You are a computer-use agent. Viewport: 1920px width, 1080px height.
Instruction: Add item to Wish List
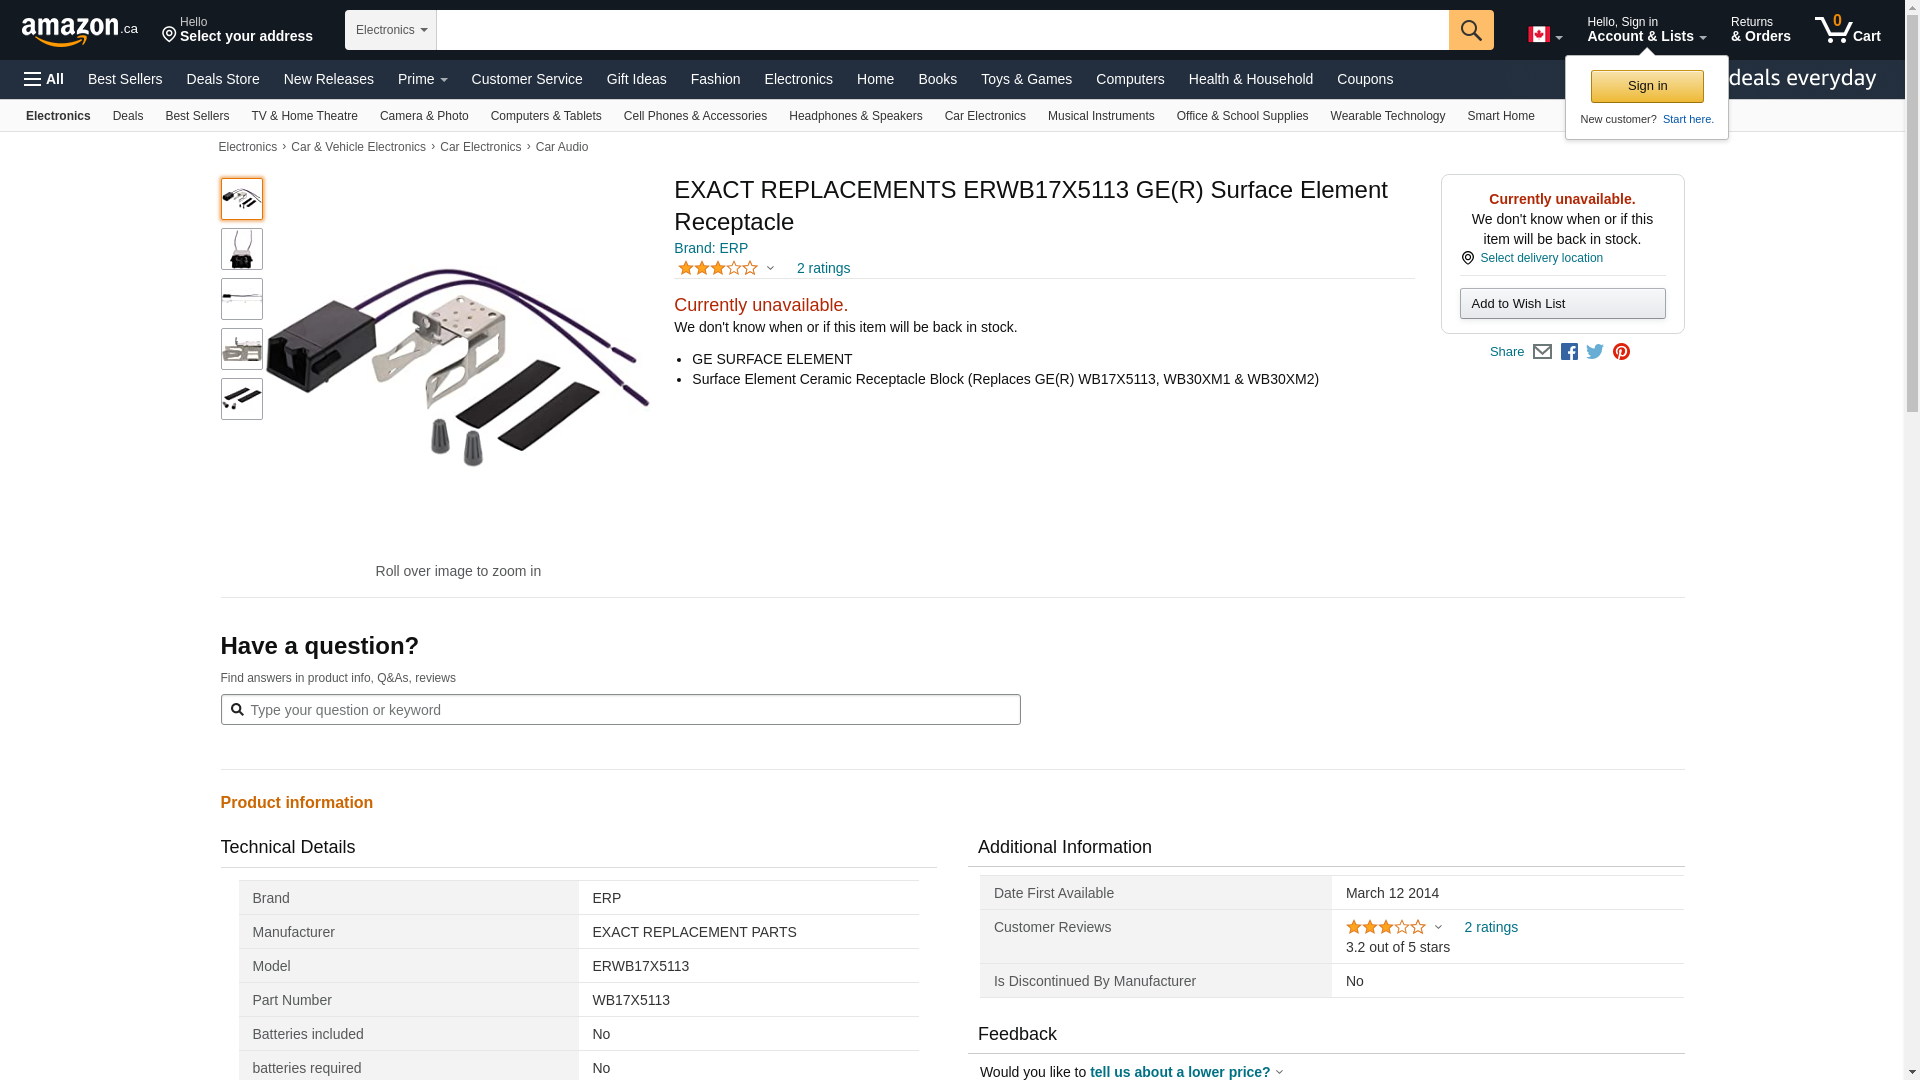point(1562,304)
